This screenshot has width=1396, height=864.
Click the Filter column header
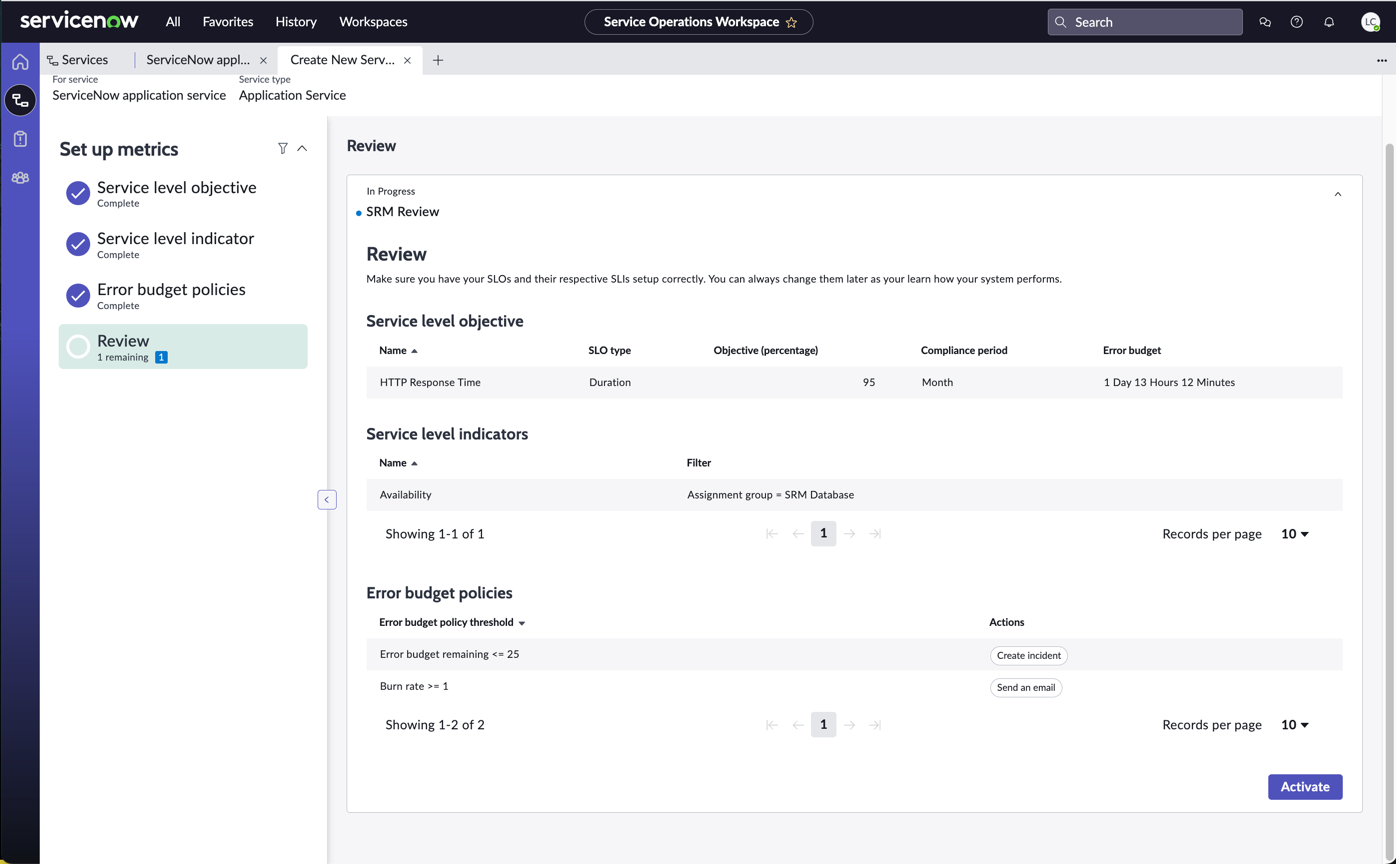(699, 463)
